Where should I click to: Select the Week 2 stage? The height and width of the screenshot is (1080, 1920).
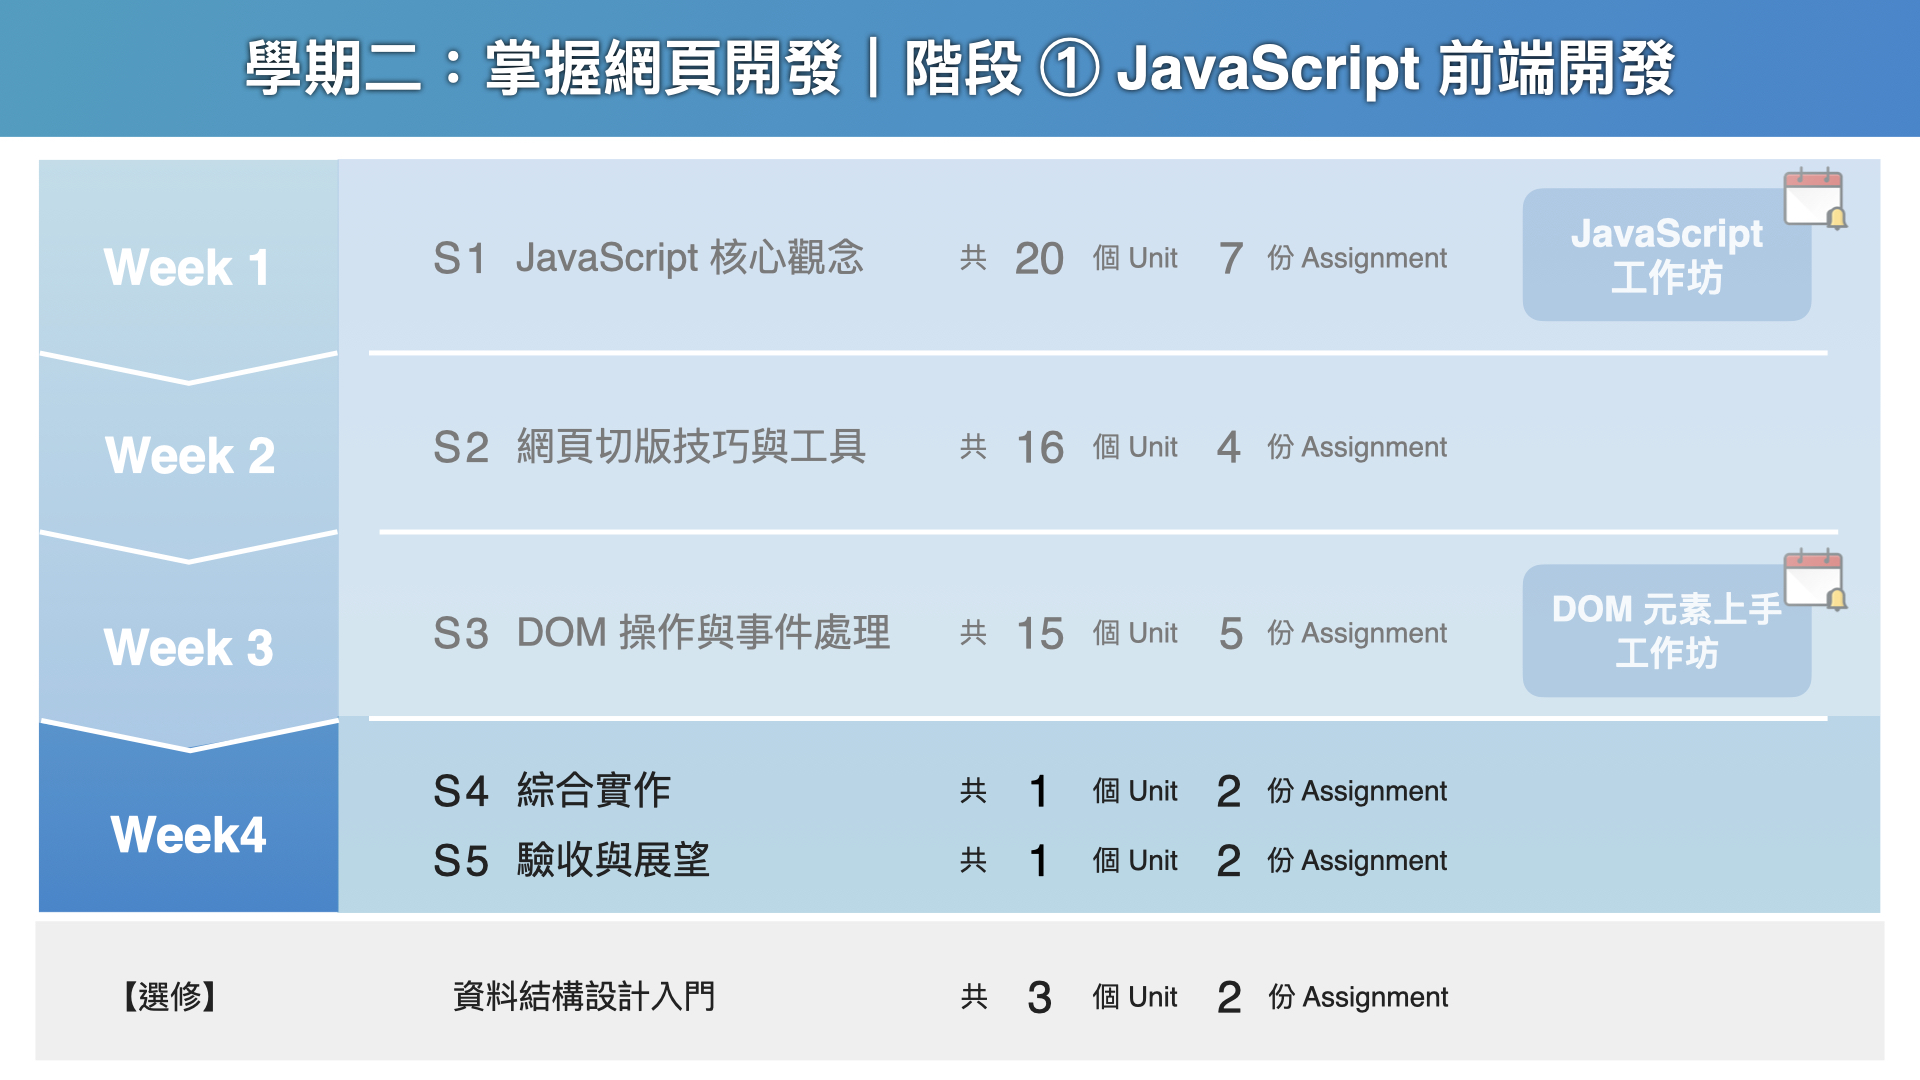point(188,455)
